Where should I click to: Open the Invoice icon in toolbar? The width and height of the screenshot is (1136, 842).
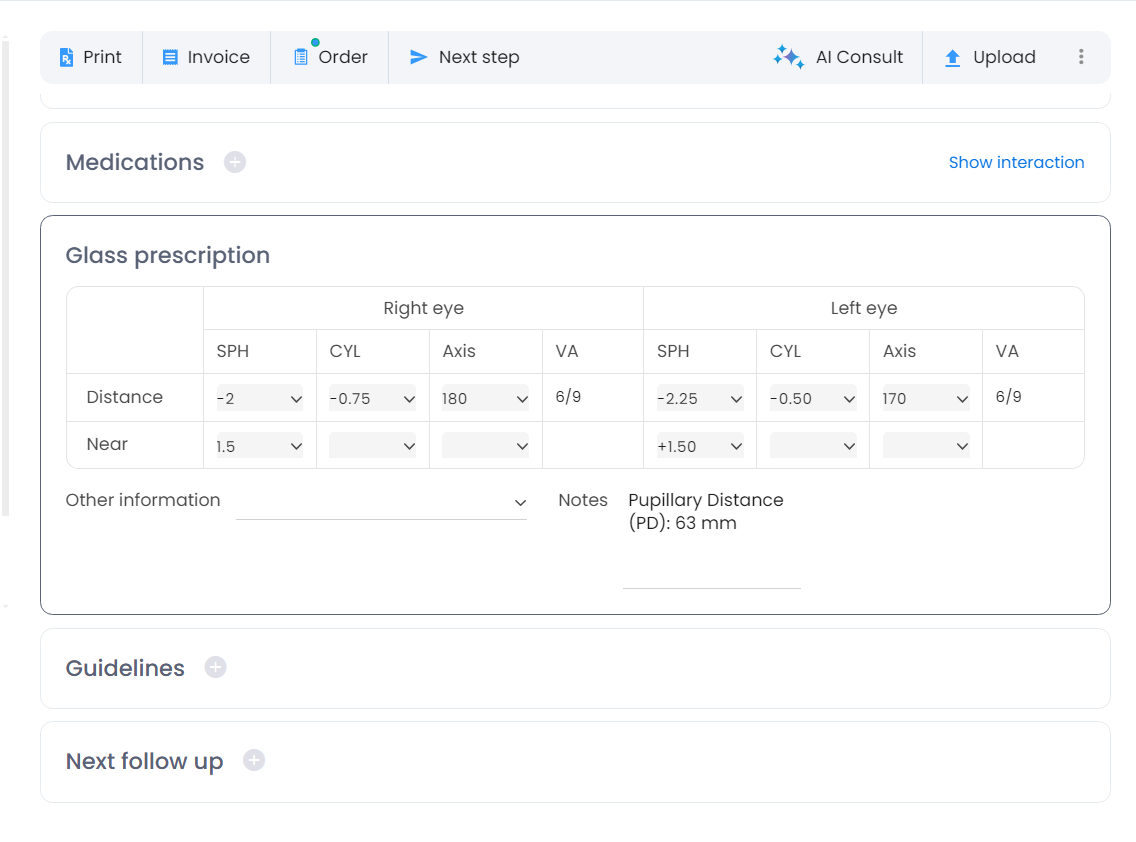(x=170, y=58)
